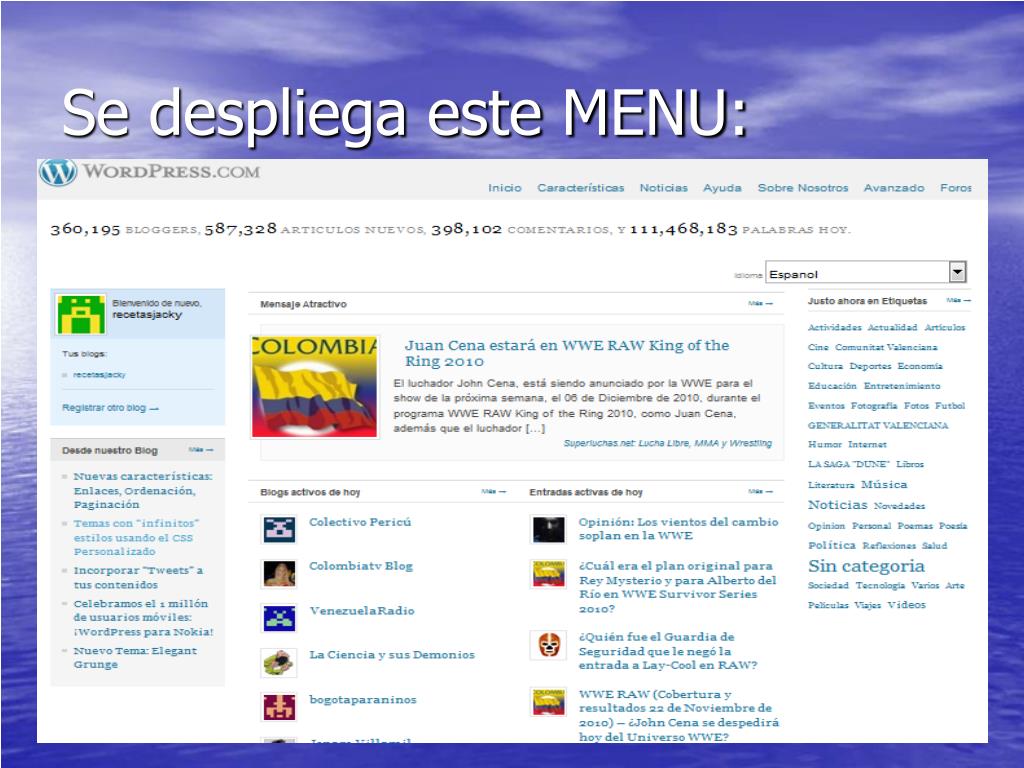Open Nuevo Tema: Elegant Grunge post

coord(135,658)
